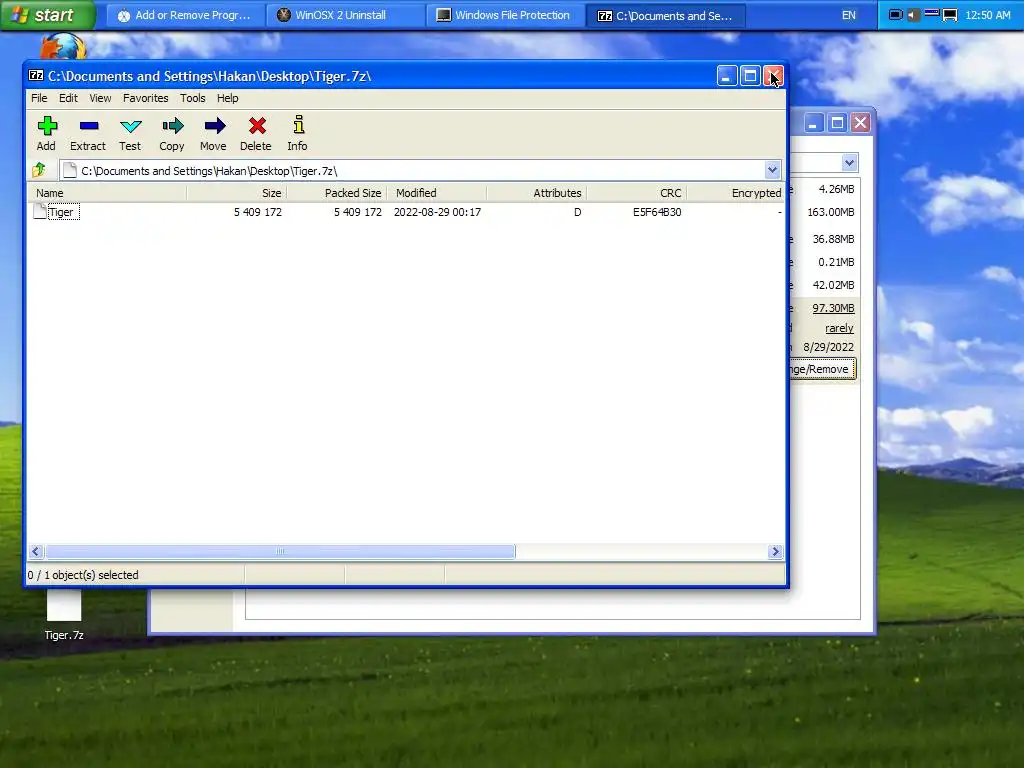This screenshot has width=1024, height=768.
Task: Open the Tools menu
Action: click(193, 98)
